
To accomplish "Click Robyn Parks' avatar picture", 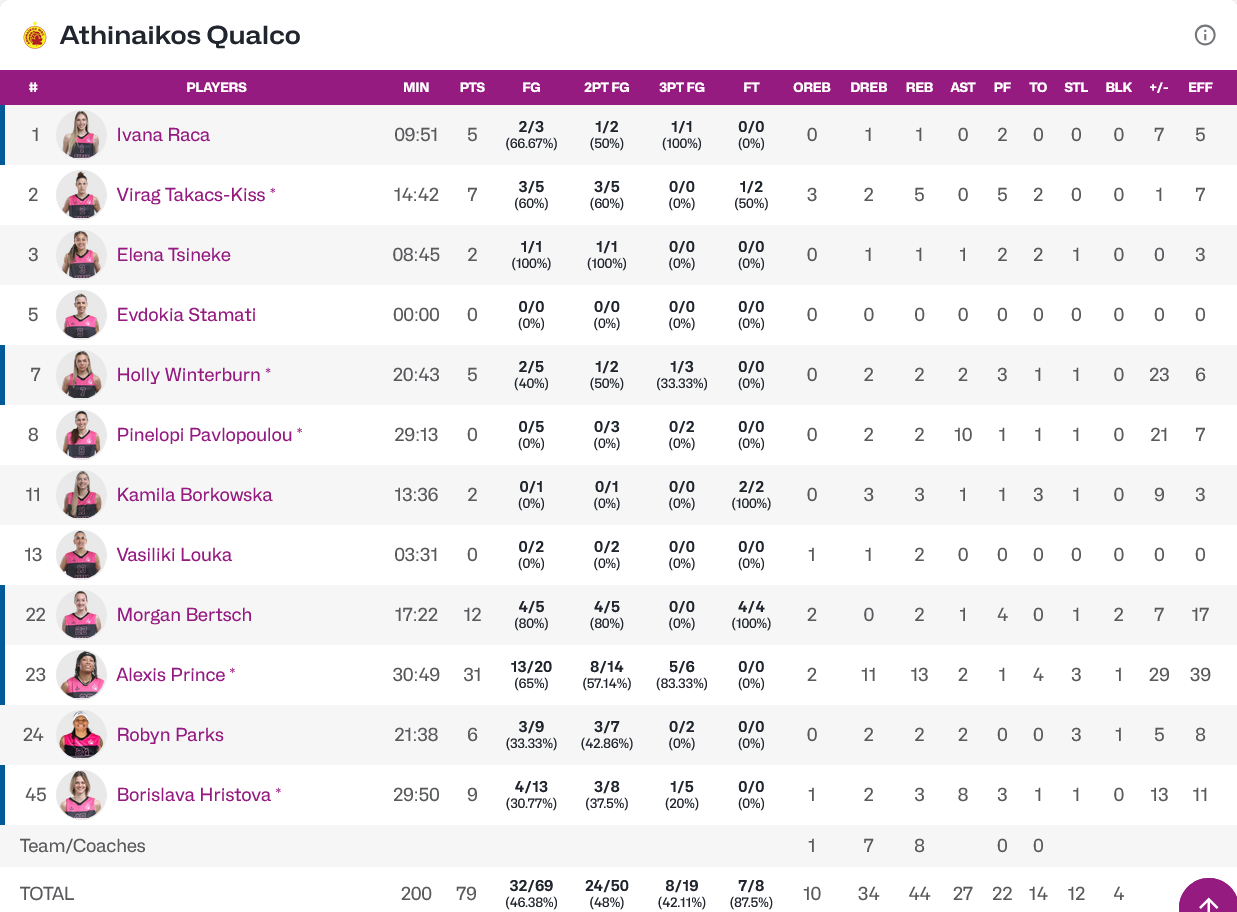I will tap(81, 735).
